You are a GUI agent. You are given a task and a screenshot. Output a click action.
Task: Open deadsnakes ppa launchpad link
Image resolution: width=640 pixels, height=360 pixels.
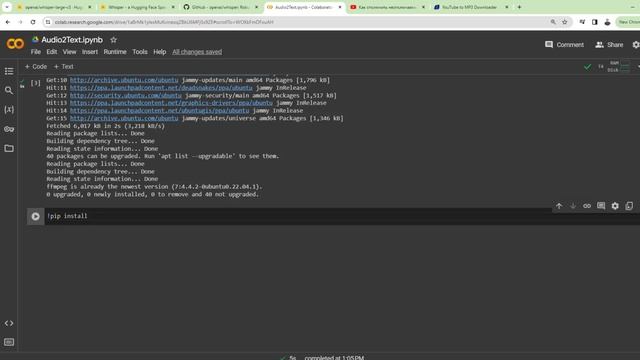pos(161,88)
